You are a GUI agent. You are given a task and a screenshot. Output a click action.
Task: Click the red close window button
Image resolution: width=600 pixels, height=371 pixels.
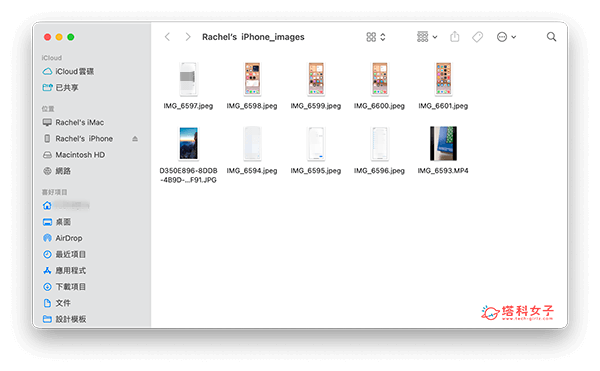(47, 37)
